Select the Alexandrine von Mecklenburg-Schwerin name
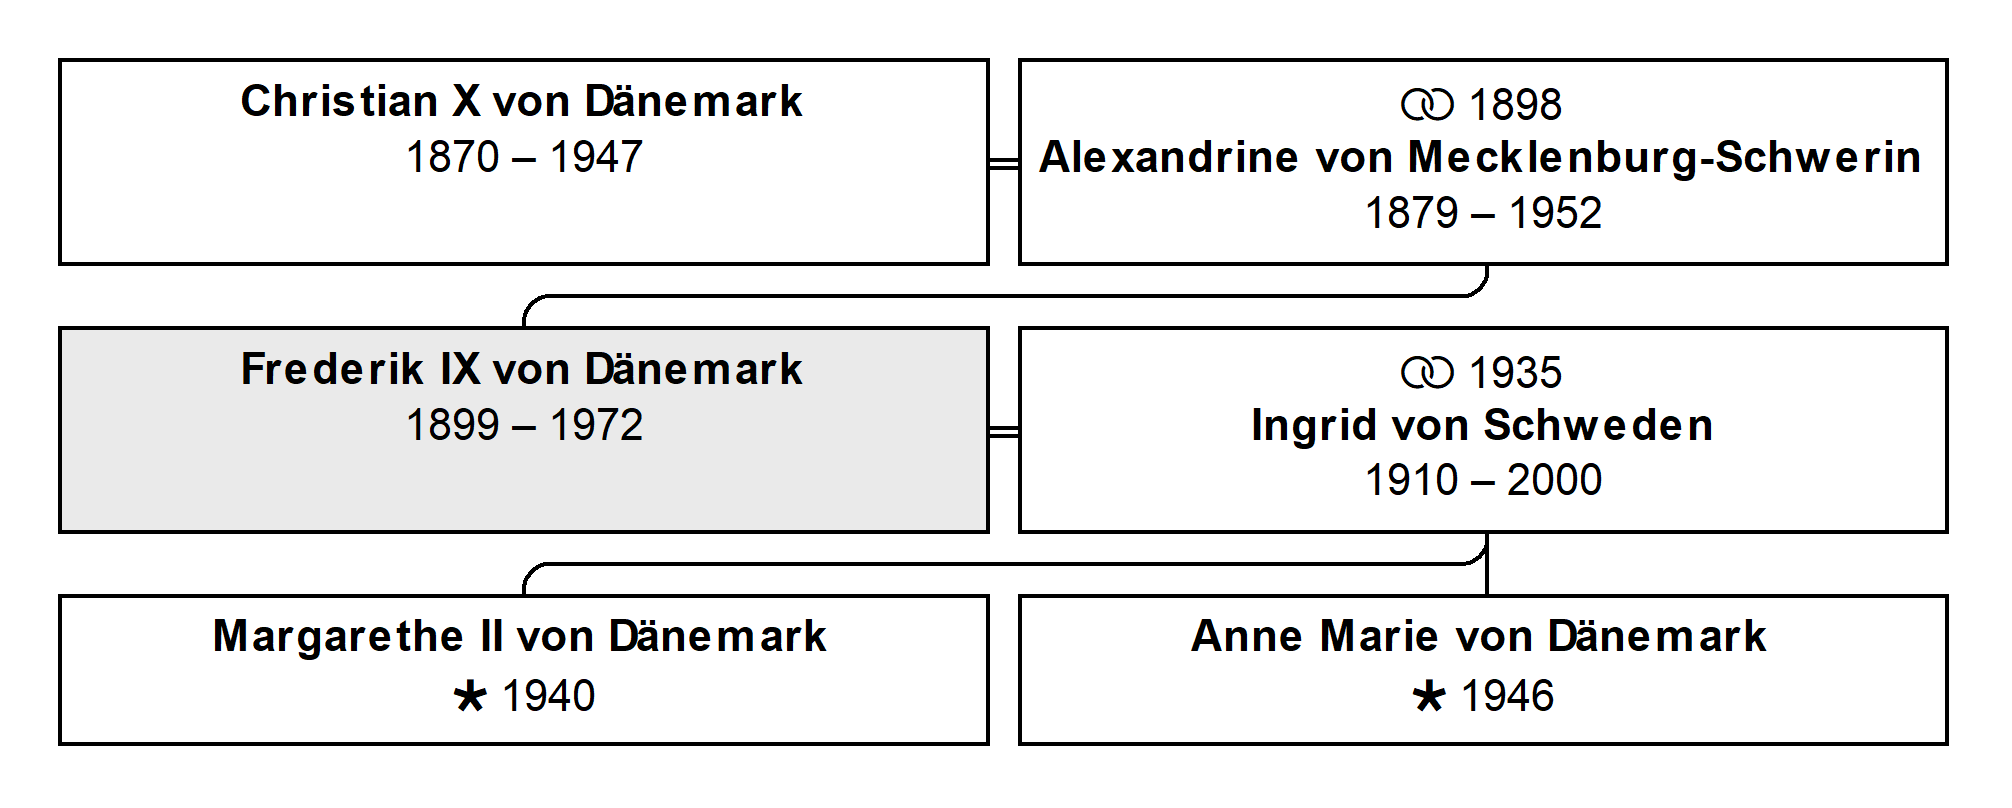The width and height of the screenshot is (2012, 808). 1481,158
